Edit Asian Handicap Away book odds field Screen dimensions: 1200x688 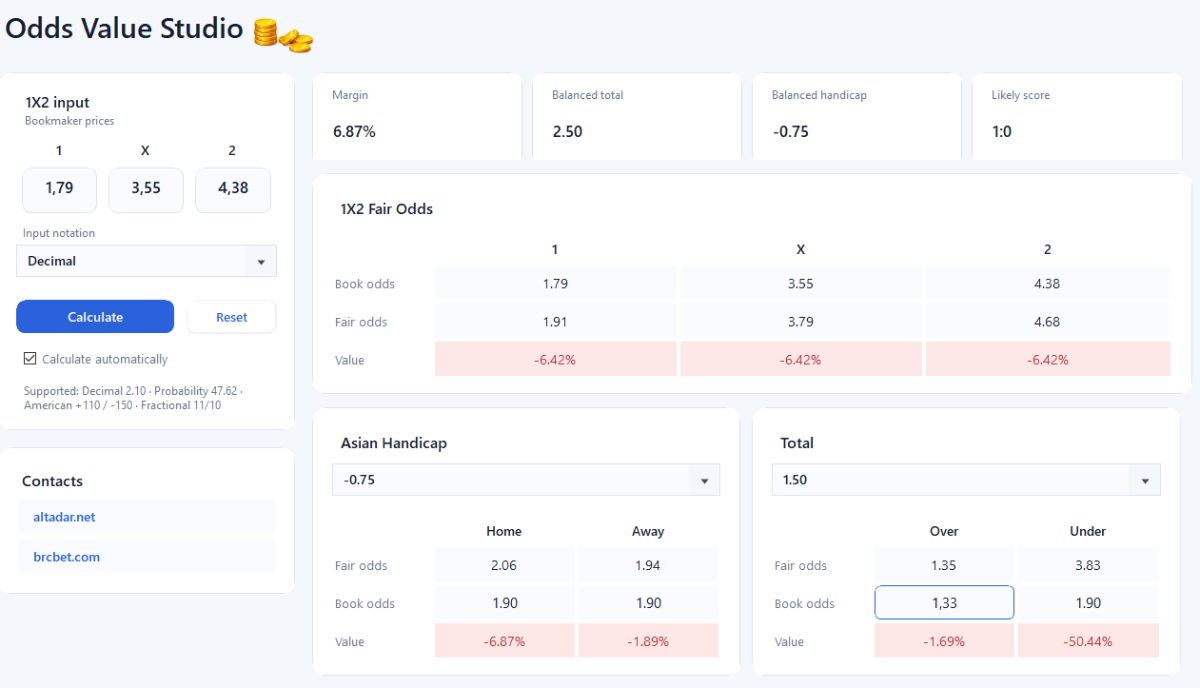[x=648, y=603]
